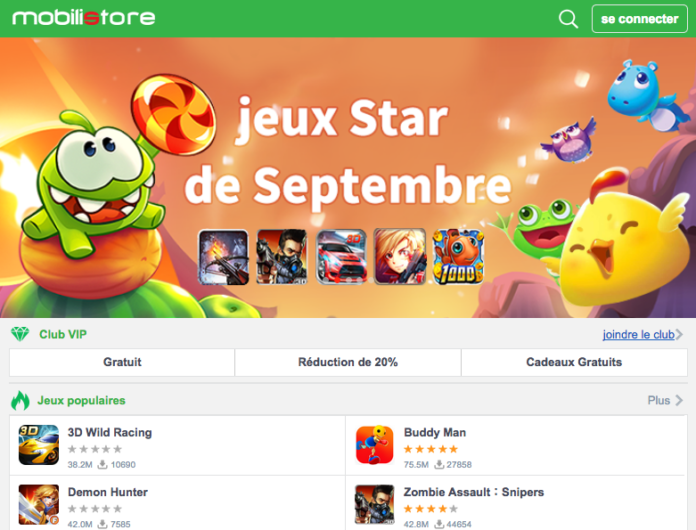Select the Réduction de 20% tab
696x530 pixels.
348,362
